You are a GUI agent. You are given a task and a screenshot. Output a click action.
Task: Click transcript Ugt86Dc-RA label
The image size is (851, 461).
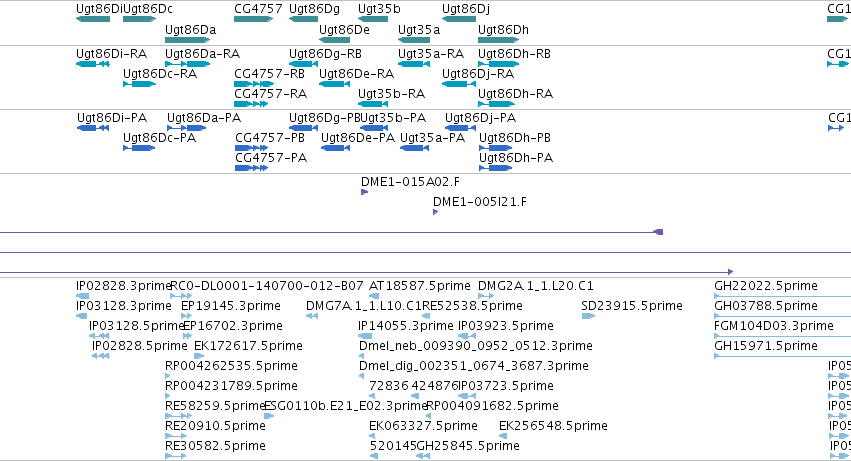(160, 74)
